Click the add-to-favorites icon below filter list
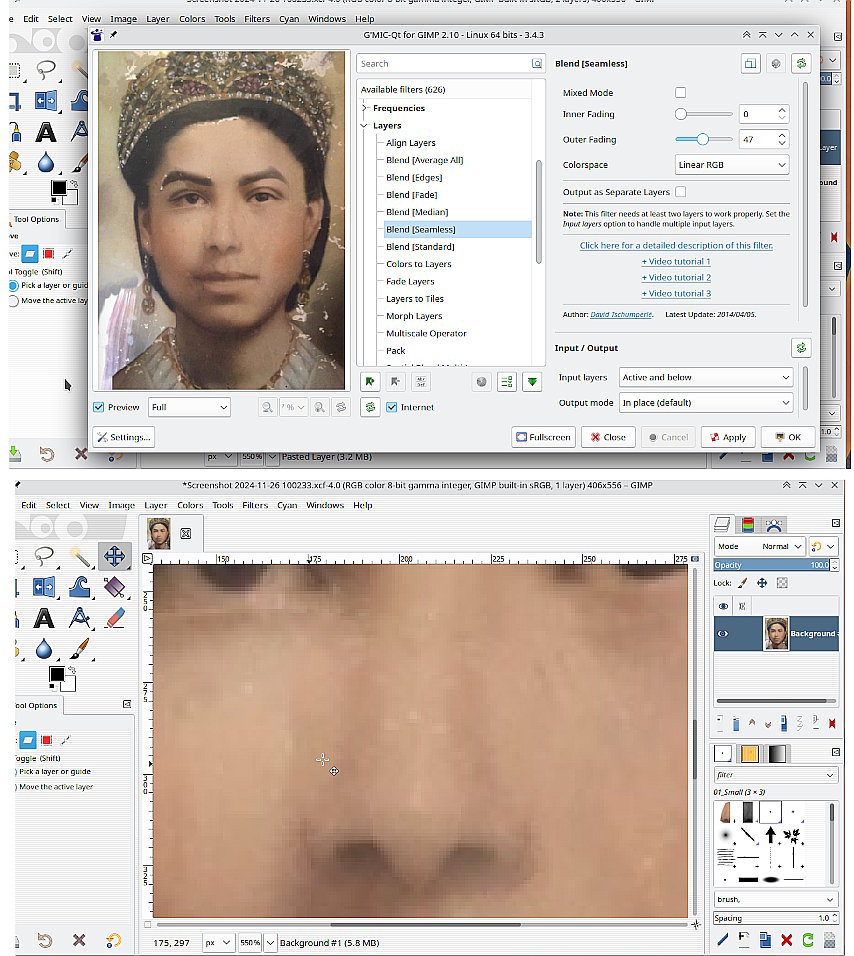This screenshot has width=854, height=956. pos(369,381)
